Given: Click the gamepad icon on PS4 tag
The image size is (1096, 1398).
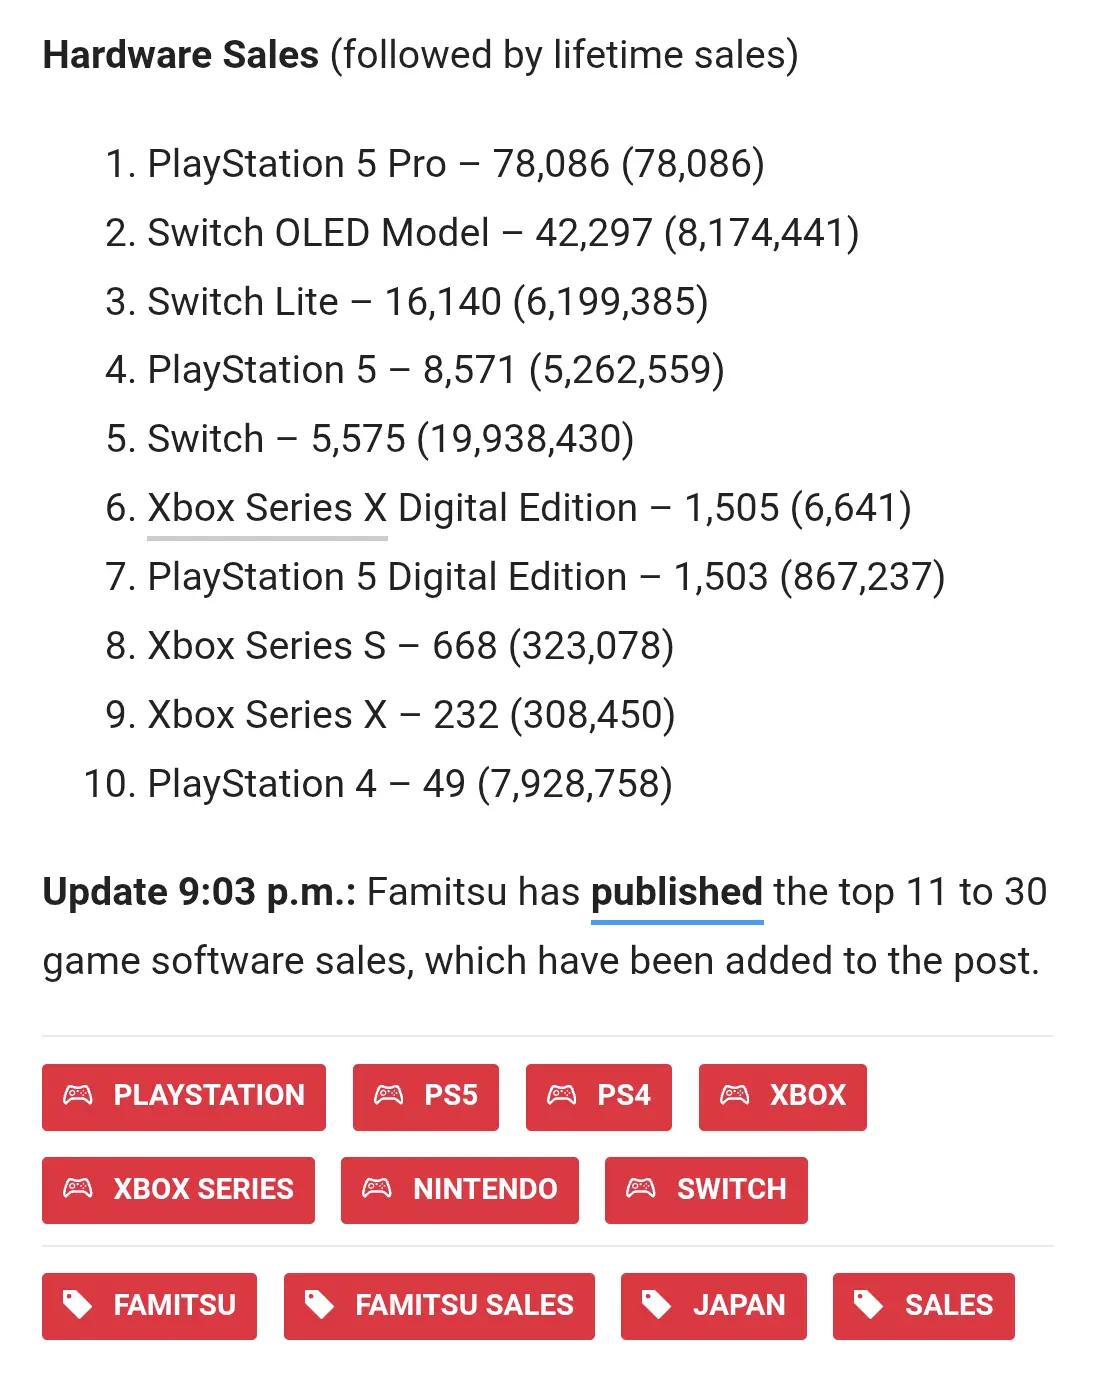Looking at the screenshot, I should coord(562,1095).
